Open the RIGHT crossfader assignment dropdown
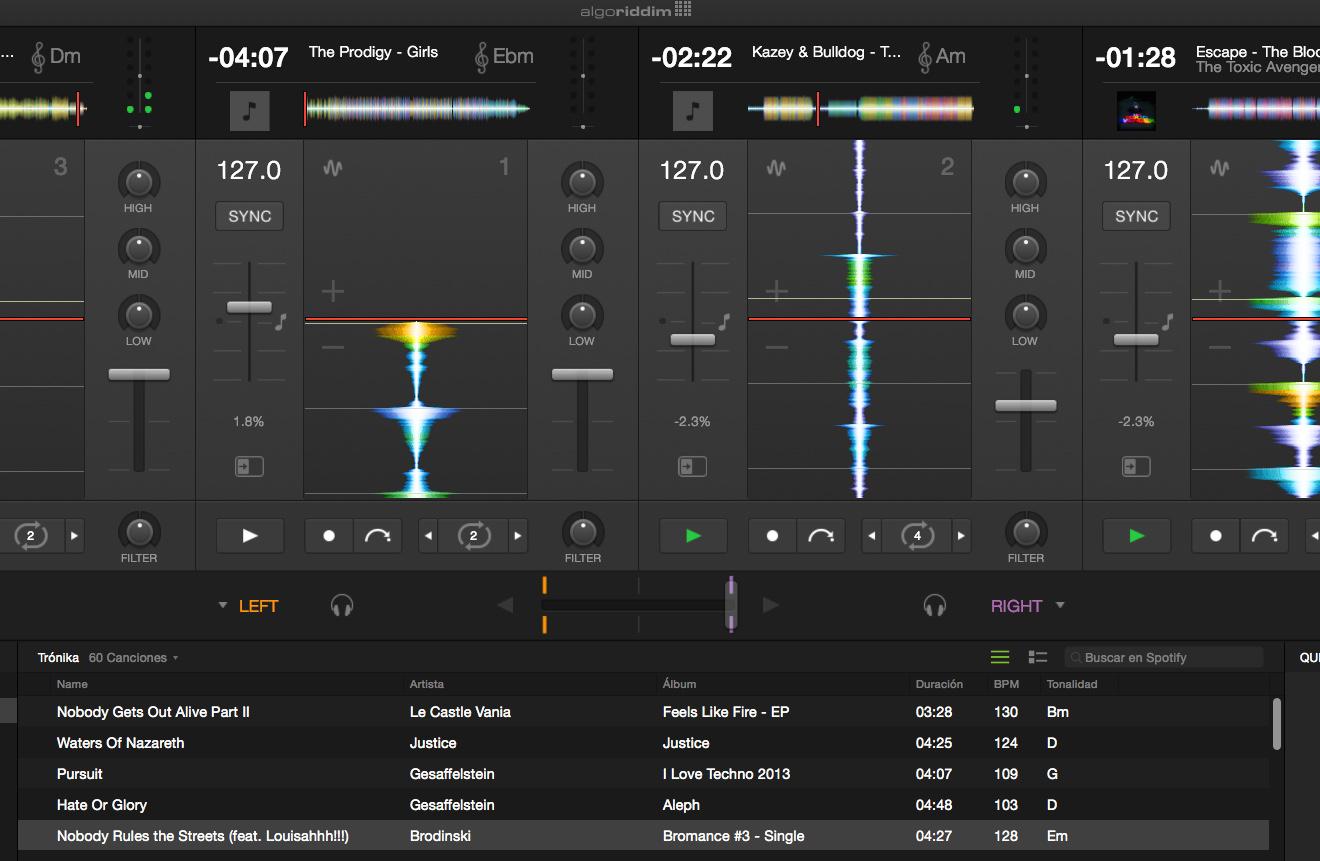The height and width of the screenshot is (861, 1320). coord(1028,606)
